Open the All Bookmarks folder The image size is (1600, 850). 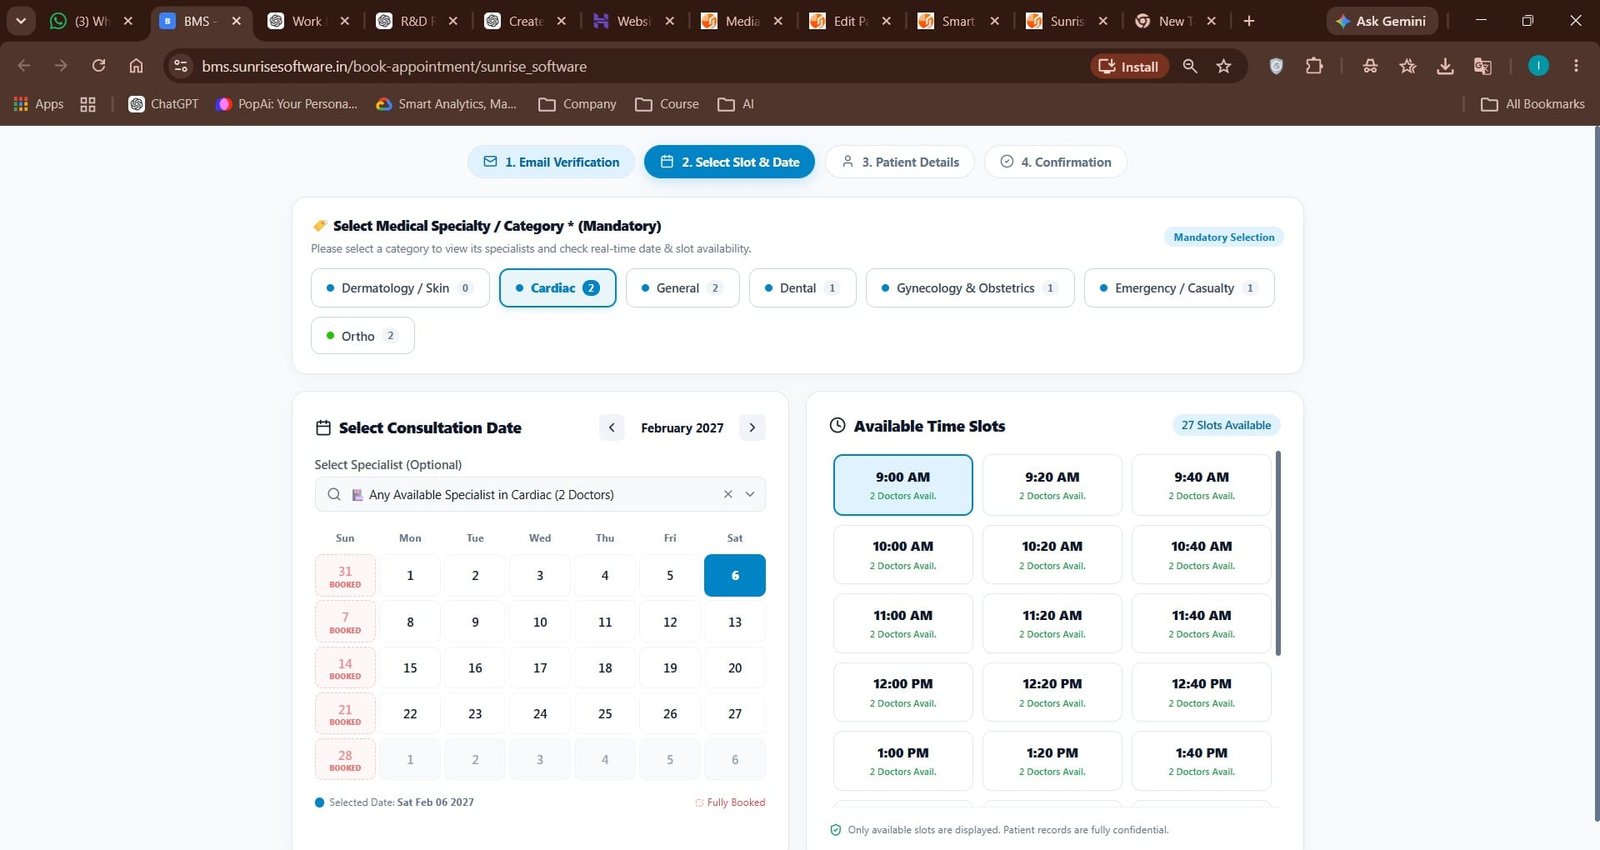pyautogui.click(x=1533, y=104)
